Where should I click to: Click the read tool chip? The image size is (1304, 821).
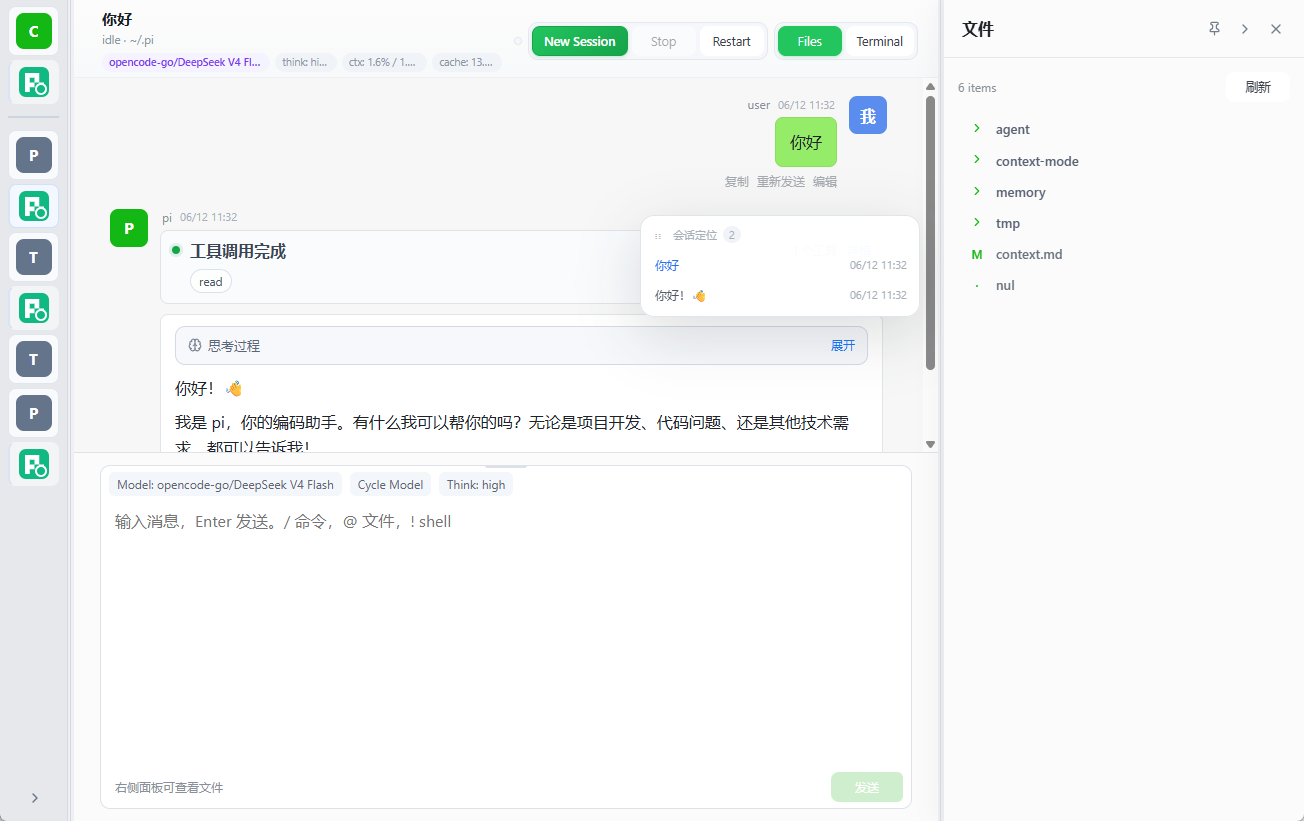coord(211,282)
